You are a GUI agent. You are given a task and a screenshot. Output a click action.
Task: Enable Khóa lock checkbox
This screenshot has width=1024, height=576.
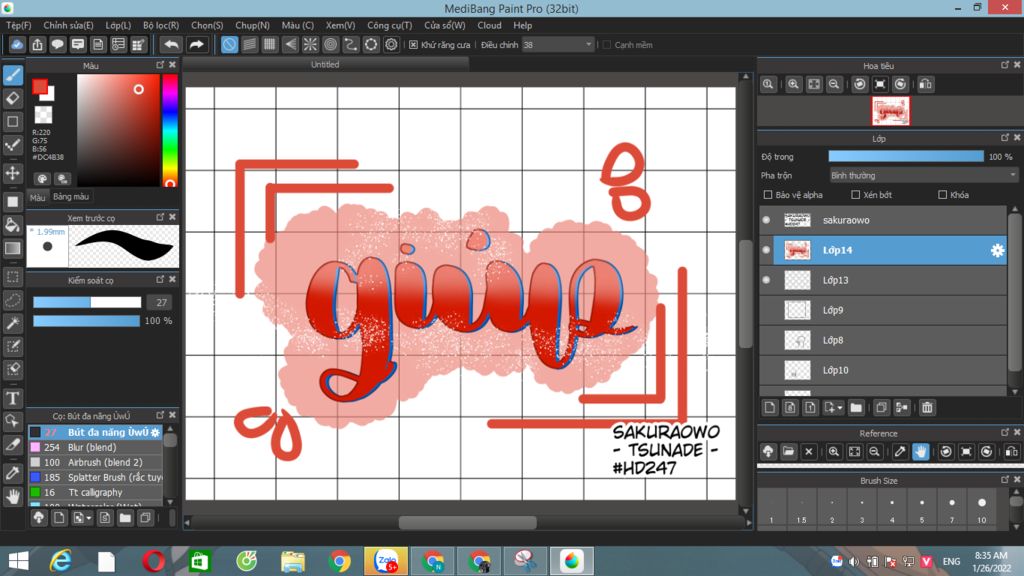(x=942, y=195)
